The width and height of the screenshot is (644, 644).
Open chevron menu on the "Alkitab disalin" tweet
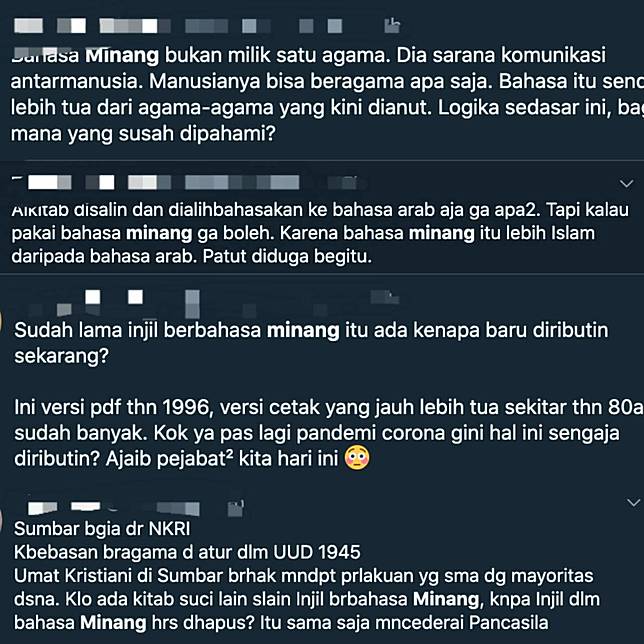click(626, 183)
